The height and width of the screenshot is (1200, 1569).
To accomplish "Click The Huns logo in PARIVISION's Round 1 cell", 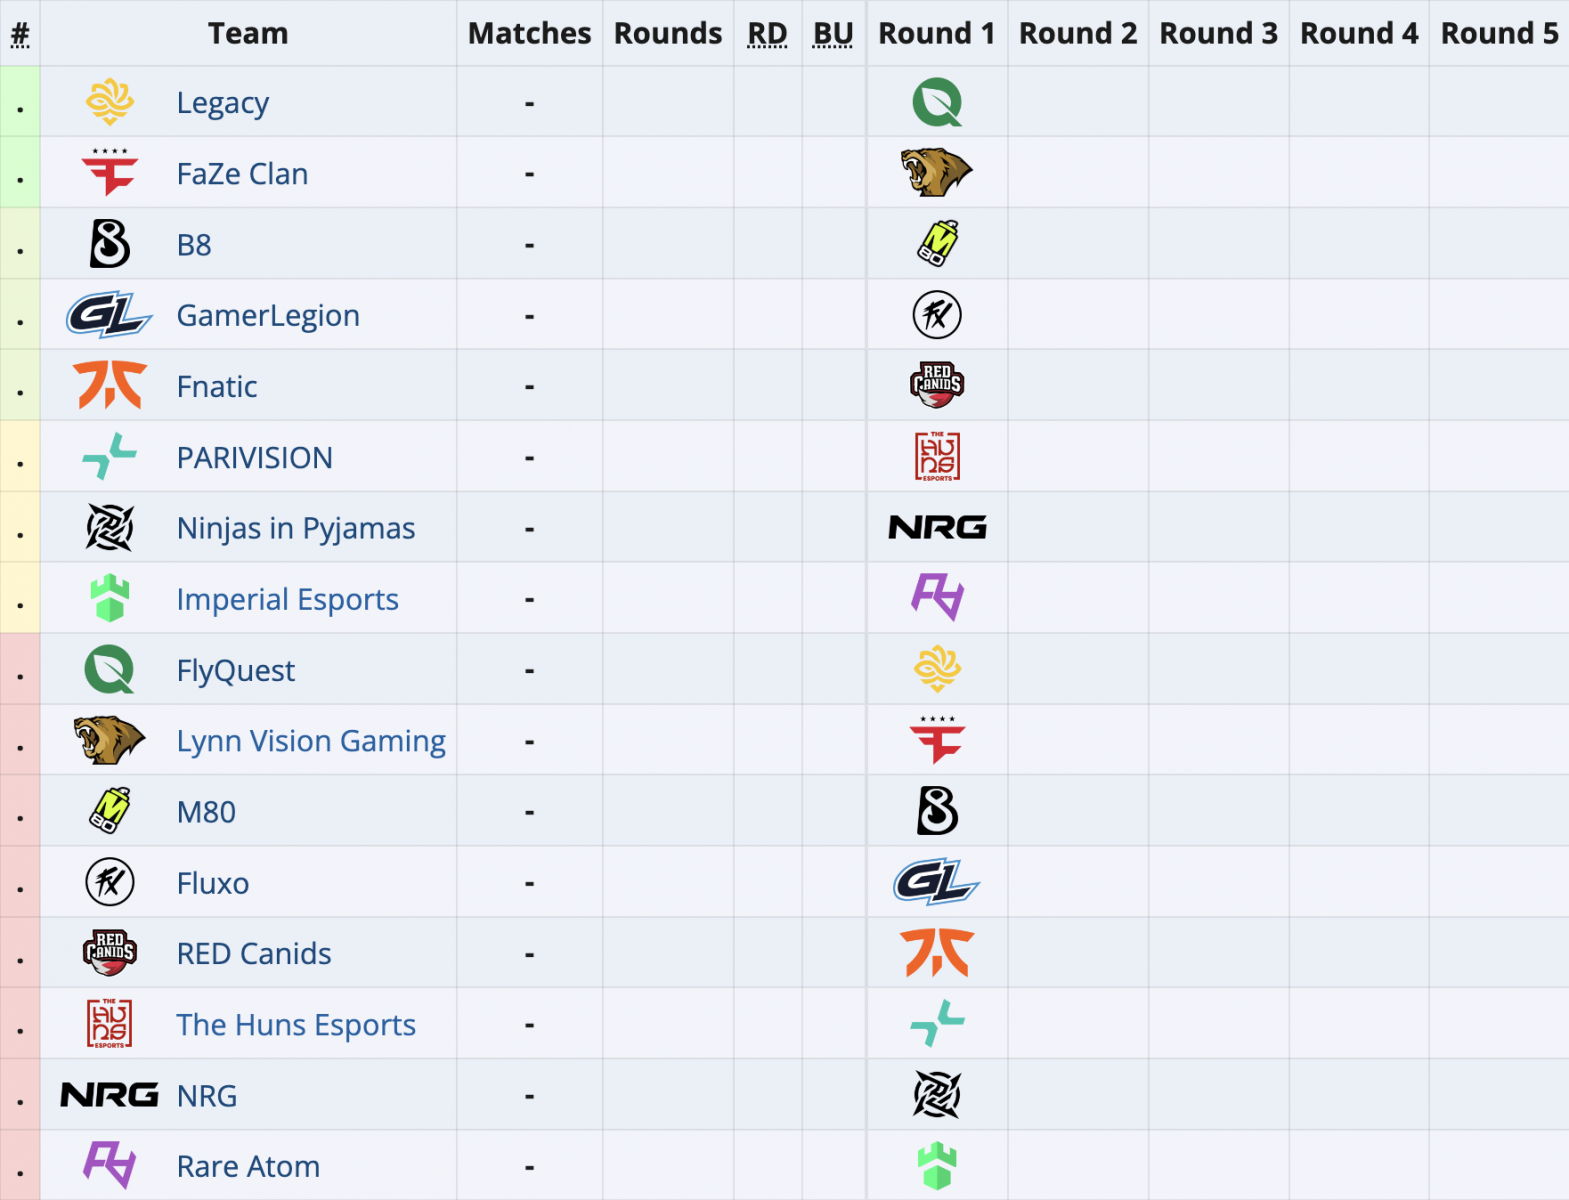I will (x=937, y=456).
